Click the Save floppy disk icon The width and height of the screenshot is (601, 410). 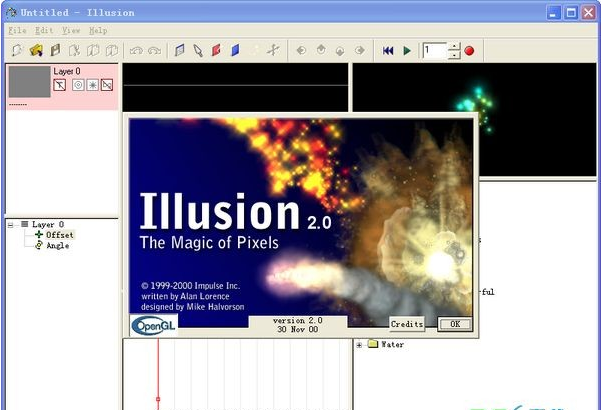pos(55,50)
